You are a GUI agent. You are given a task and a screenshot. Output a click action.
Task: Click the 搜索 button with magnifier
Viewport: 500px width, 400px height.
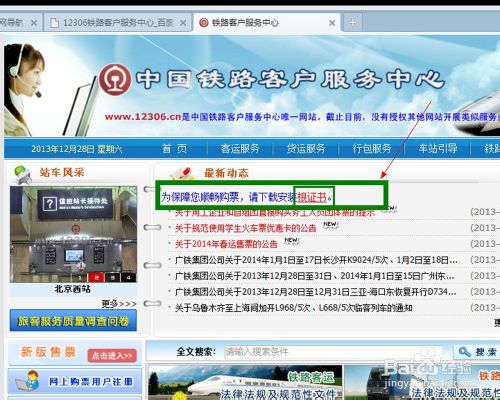coord(477,352)
